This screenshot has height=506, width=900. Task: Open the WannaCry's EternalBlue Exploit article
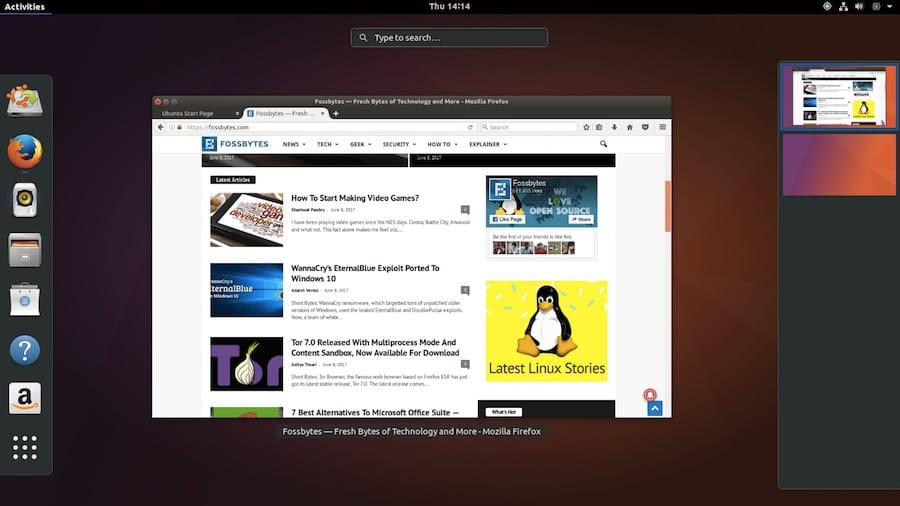click(x=365, y=273)
